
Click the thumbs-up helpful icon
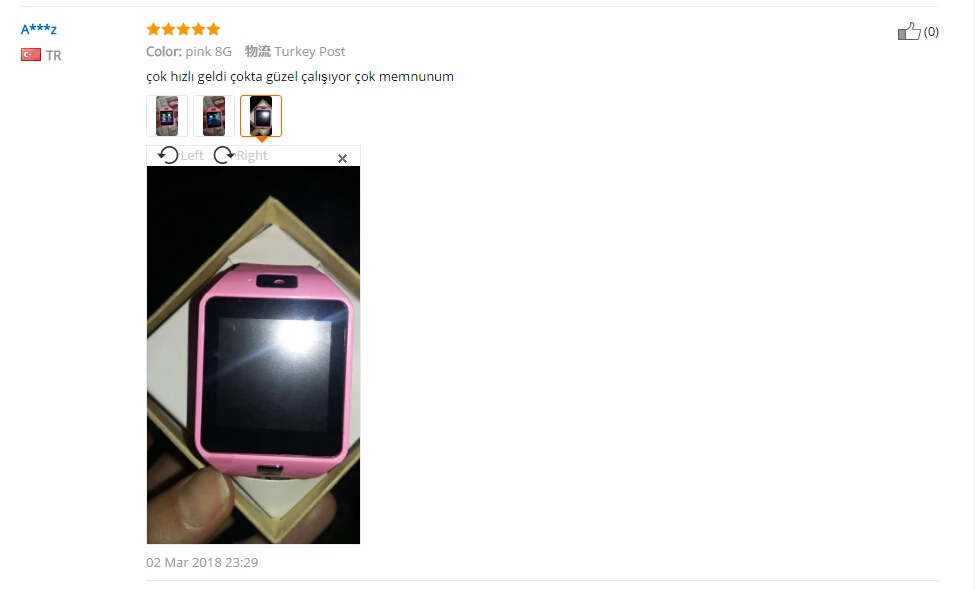[x=909, y=31]
